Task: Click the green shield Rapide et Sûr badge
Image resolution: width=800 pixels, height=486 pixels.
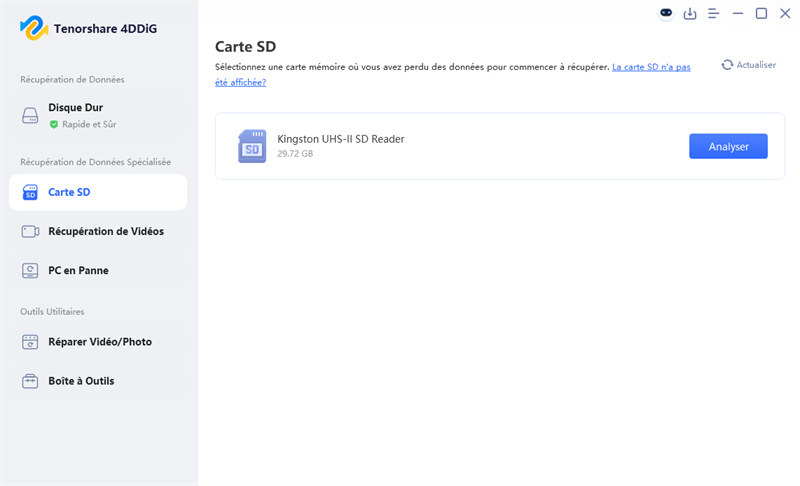Action: (54, 124)
